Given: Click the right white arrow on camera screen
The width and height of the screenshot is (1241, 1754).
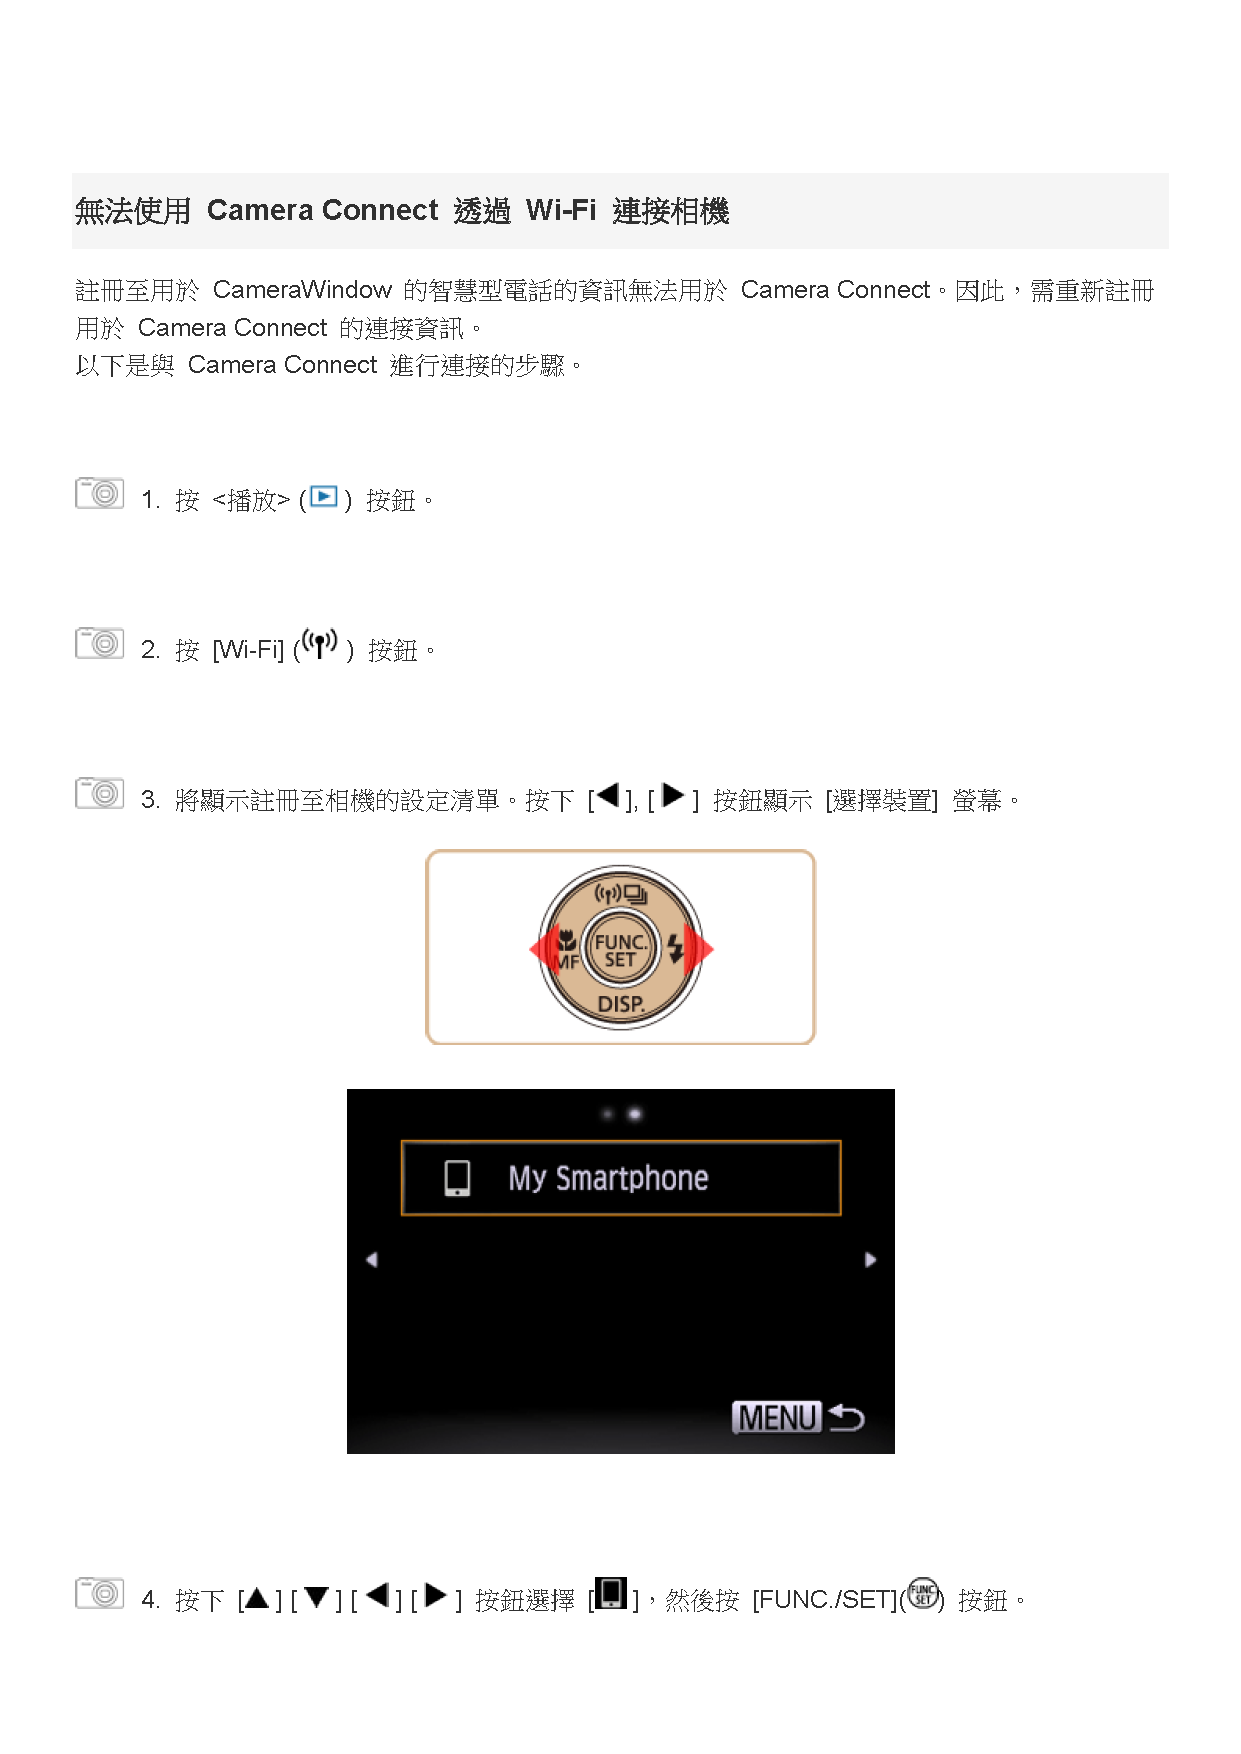Looking at the screenshot, I should (x=870, y=1260).
